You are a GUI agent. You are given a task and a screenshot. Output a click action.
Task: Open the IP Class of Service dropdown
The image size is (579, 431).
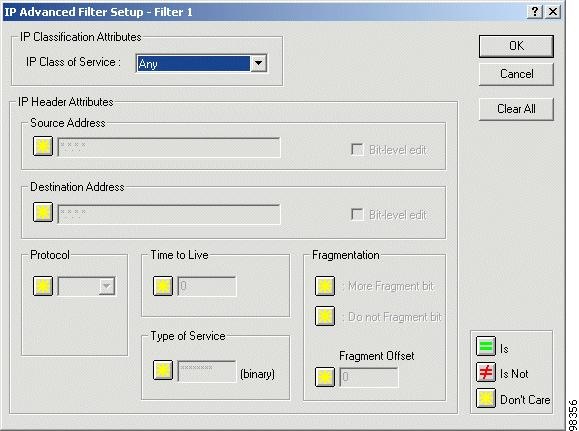(258, 64)
